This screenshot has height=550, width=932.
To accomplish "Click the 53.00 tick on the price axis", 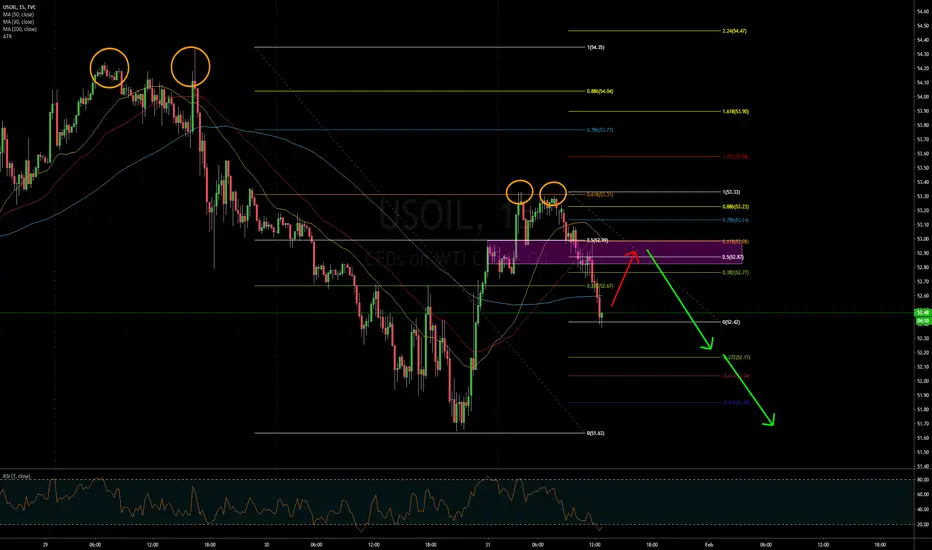I will click(x=923, y=239).
